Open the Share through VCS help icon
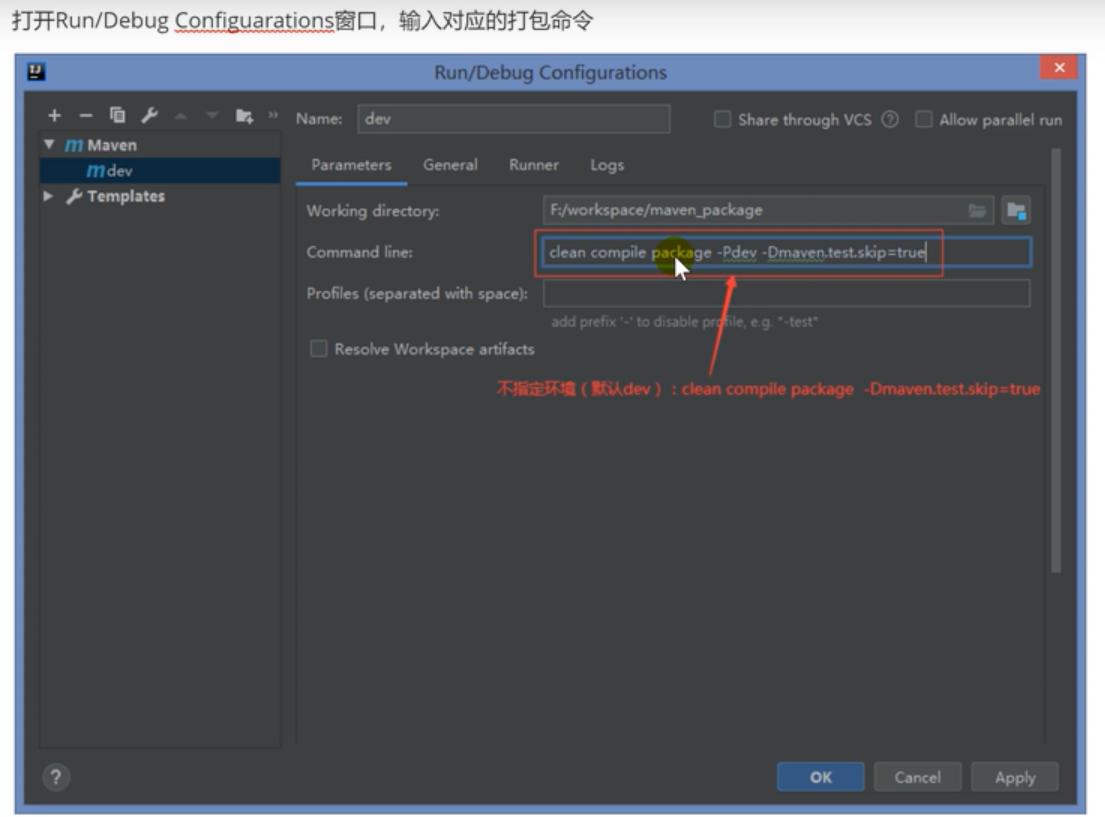 click(x=890, y=119)
